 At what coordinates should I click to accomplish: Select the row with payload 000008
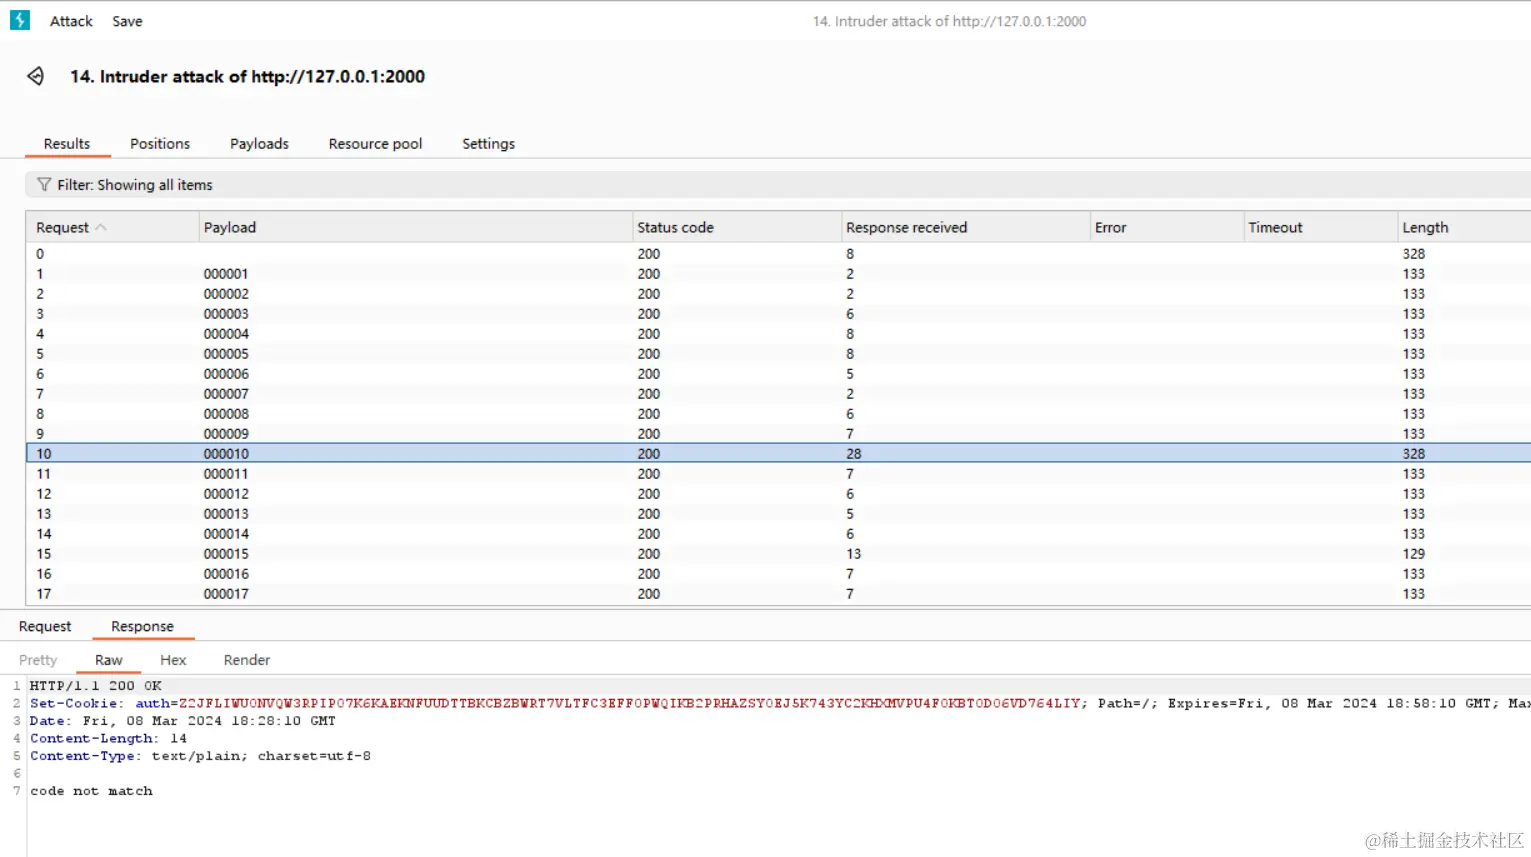[778, 414]
